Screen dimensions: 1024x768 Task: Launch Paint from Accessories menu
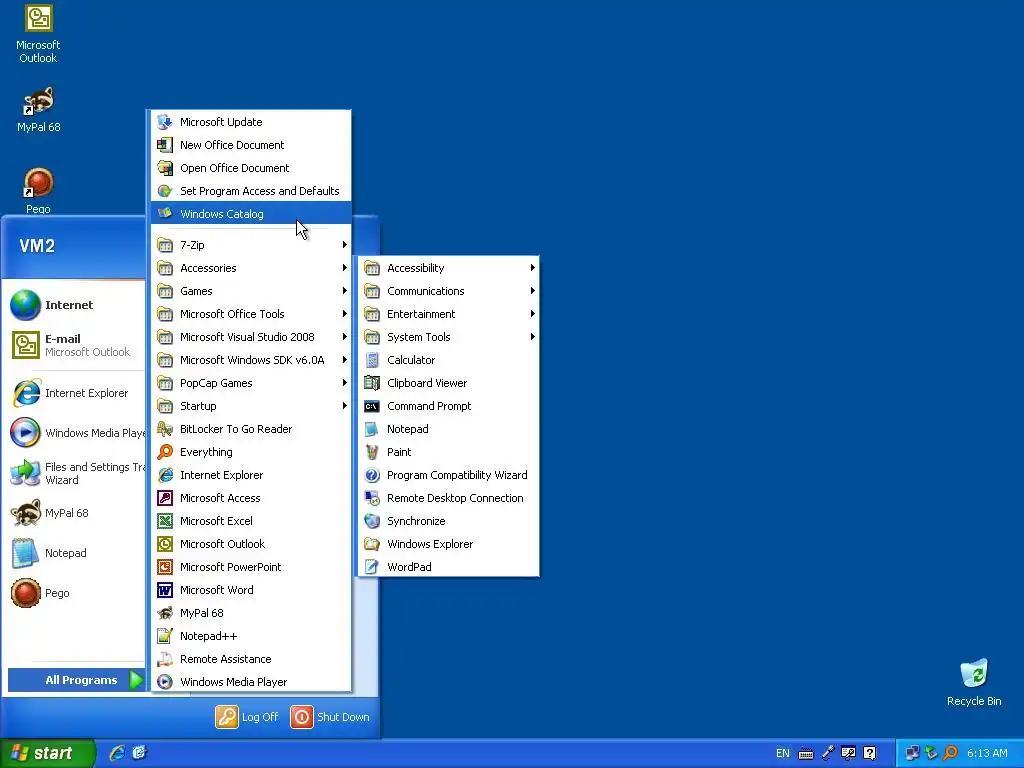click(448, 452)
